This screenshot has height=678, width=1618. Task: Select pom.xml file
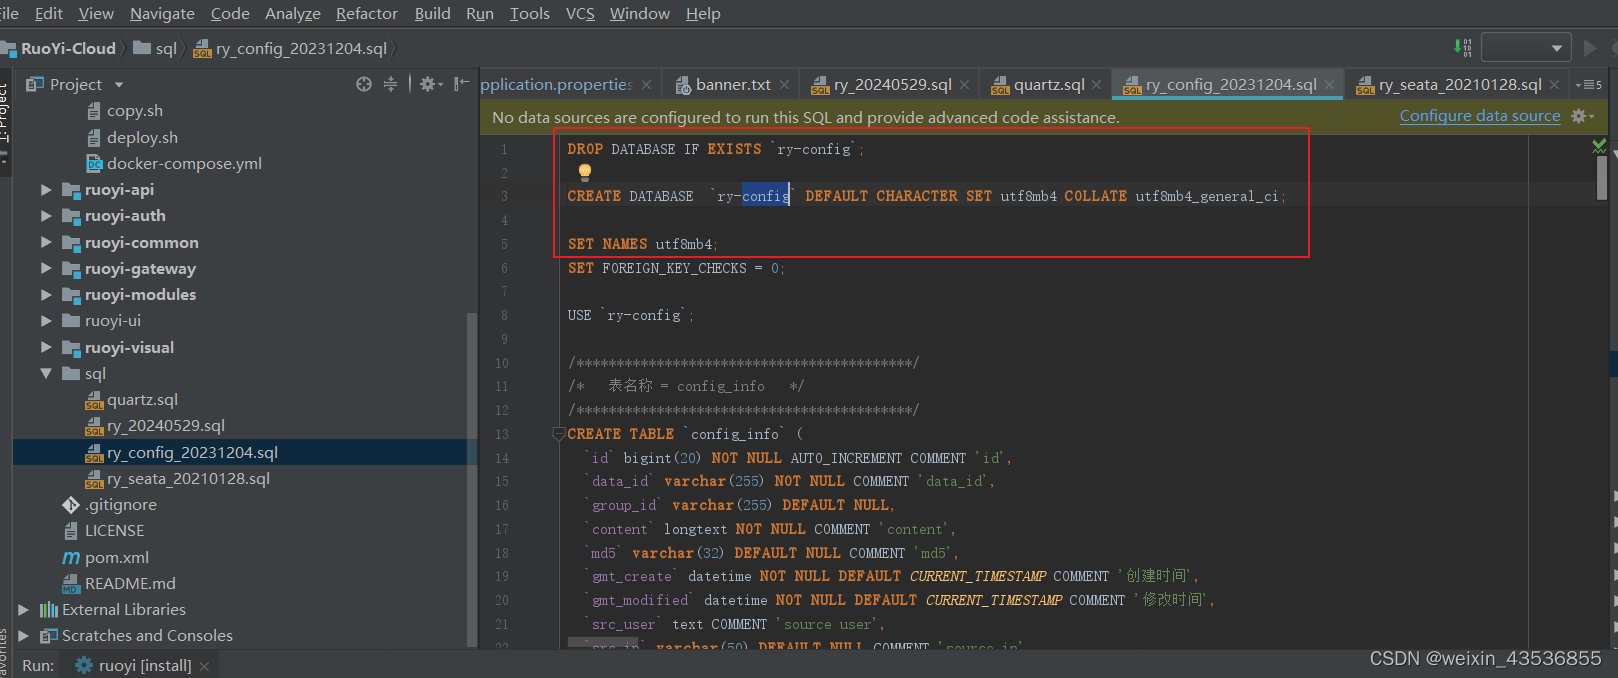116,557
